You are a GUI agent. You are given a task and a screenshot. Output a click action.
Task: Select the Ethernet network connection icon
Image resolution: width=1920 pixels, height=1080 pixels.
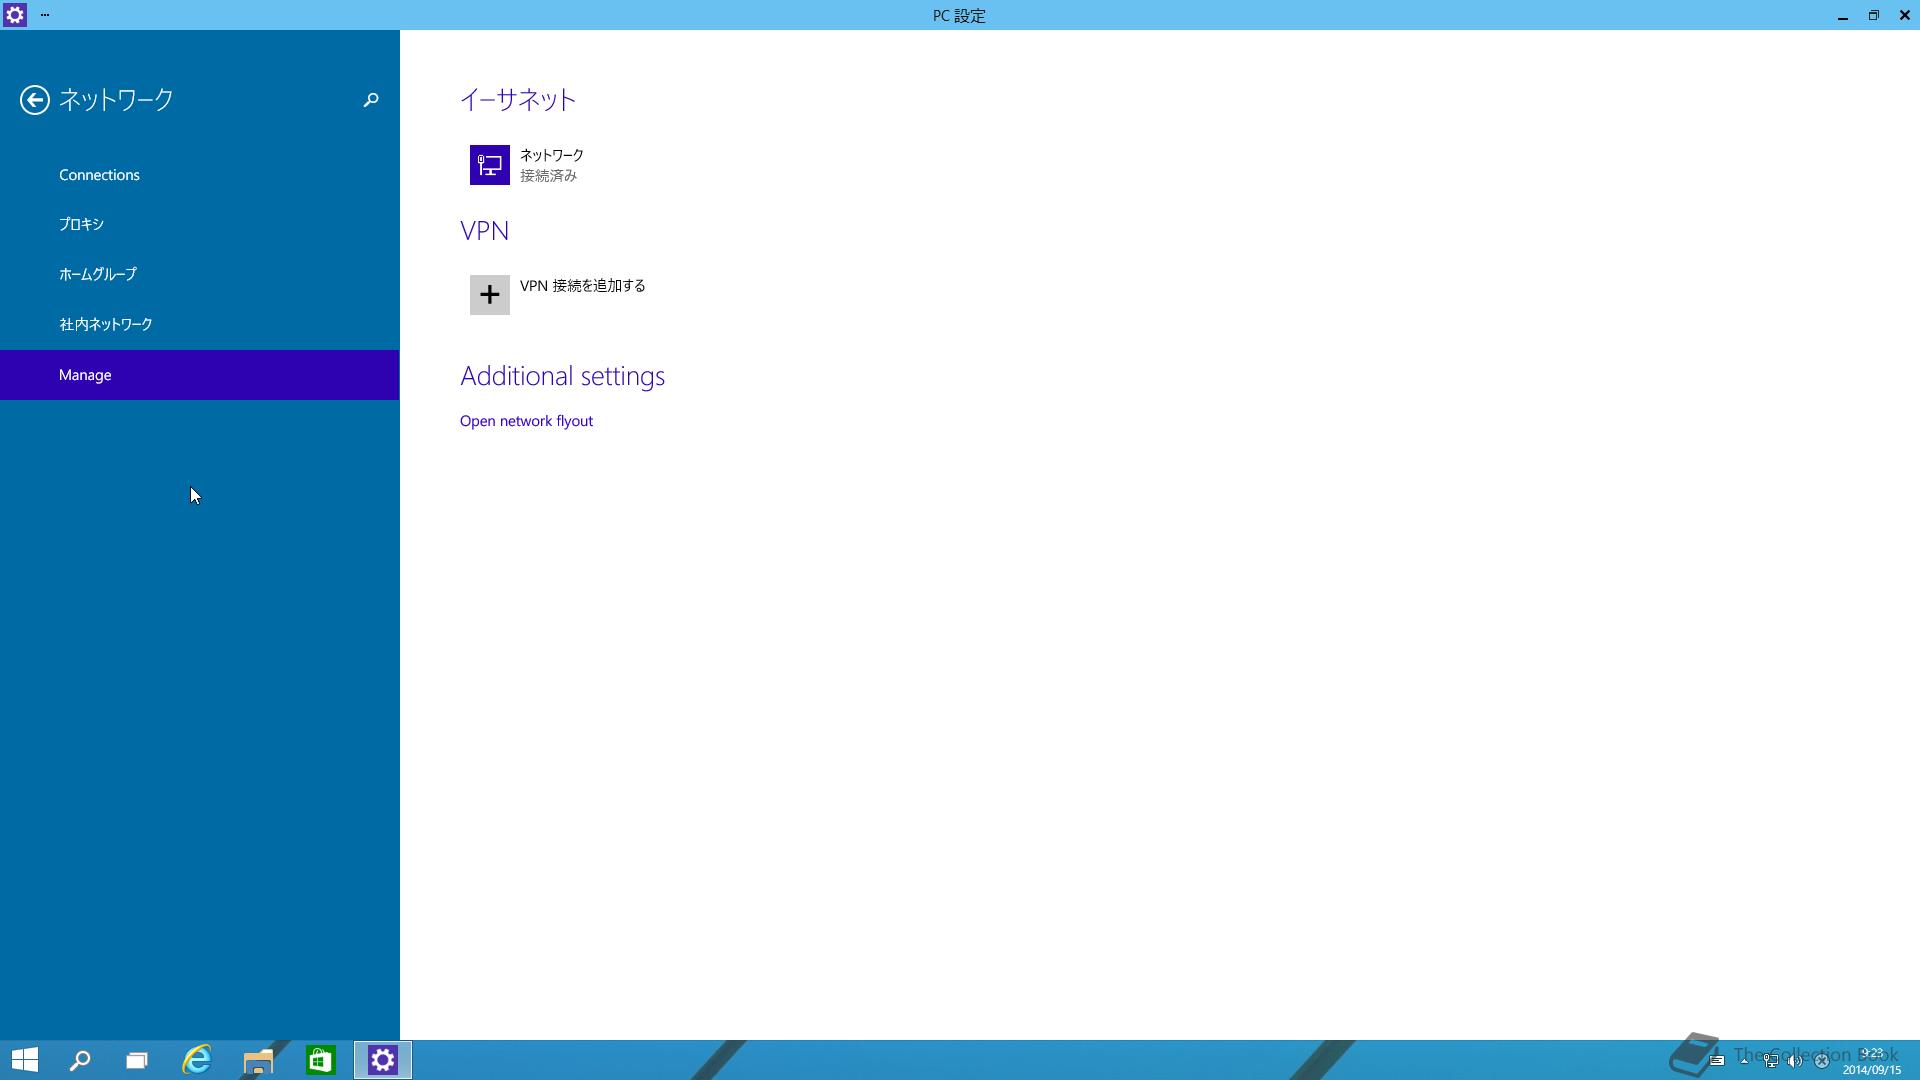pos(490,165)
